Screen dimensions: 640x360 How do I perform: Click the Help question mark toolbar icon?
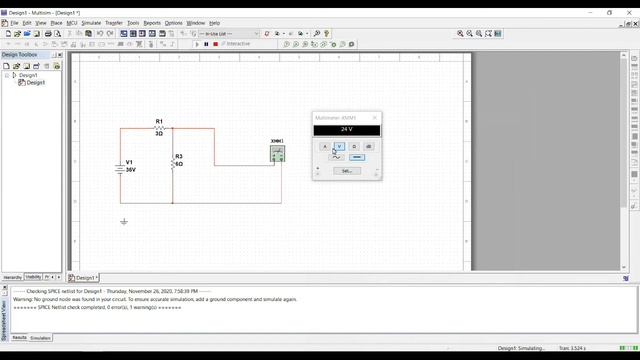click(327, 33)
